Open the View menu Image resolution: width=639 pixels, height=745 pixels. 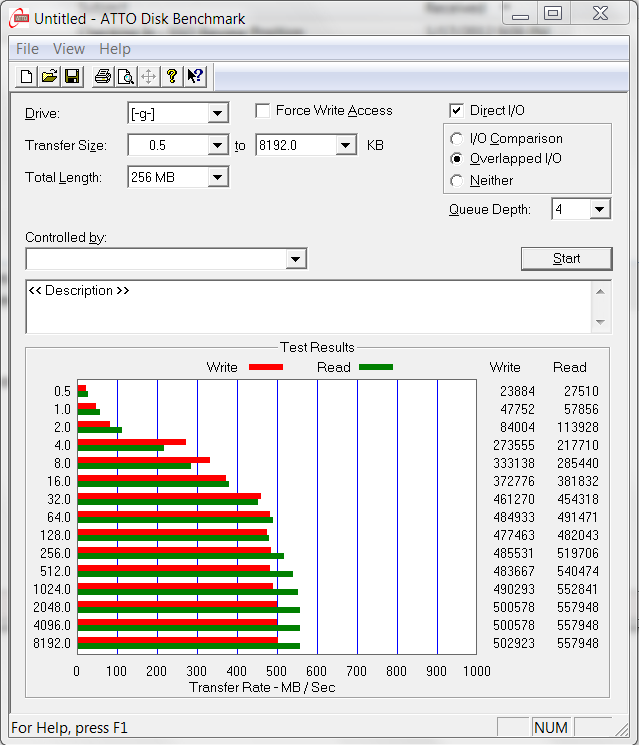click(69, 49)
